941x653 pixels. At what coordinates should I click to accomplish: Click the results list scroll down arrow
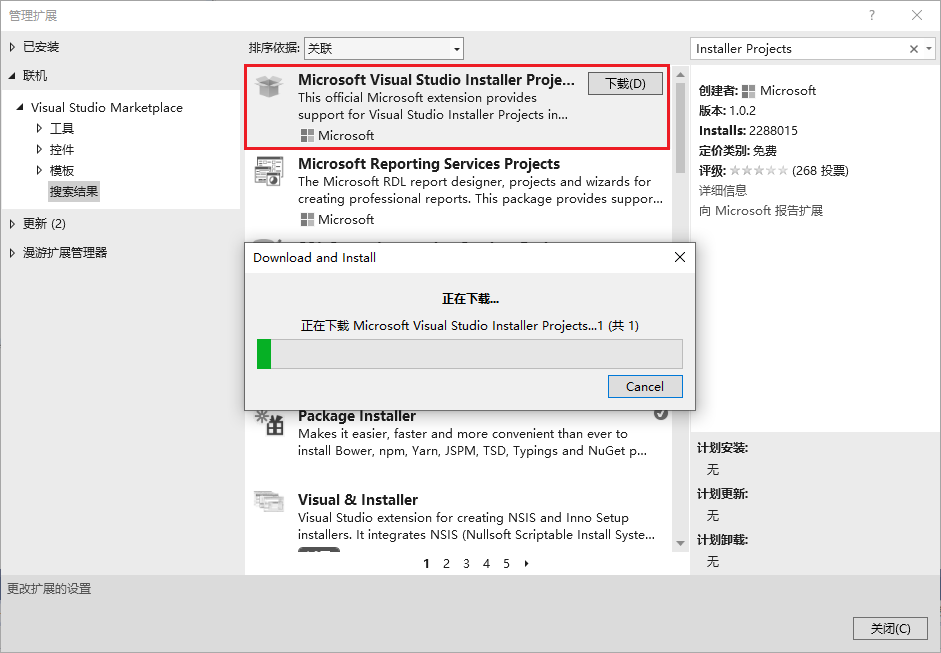pos(680,543)
